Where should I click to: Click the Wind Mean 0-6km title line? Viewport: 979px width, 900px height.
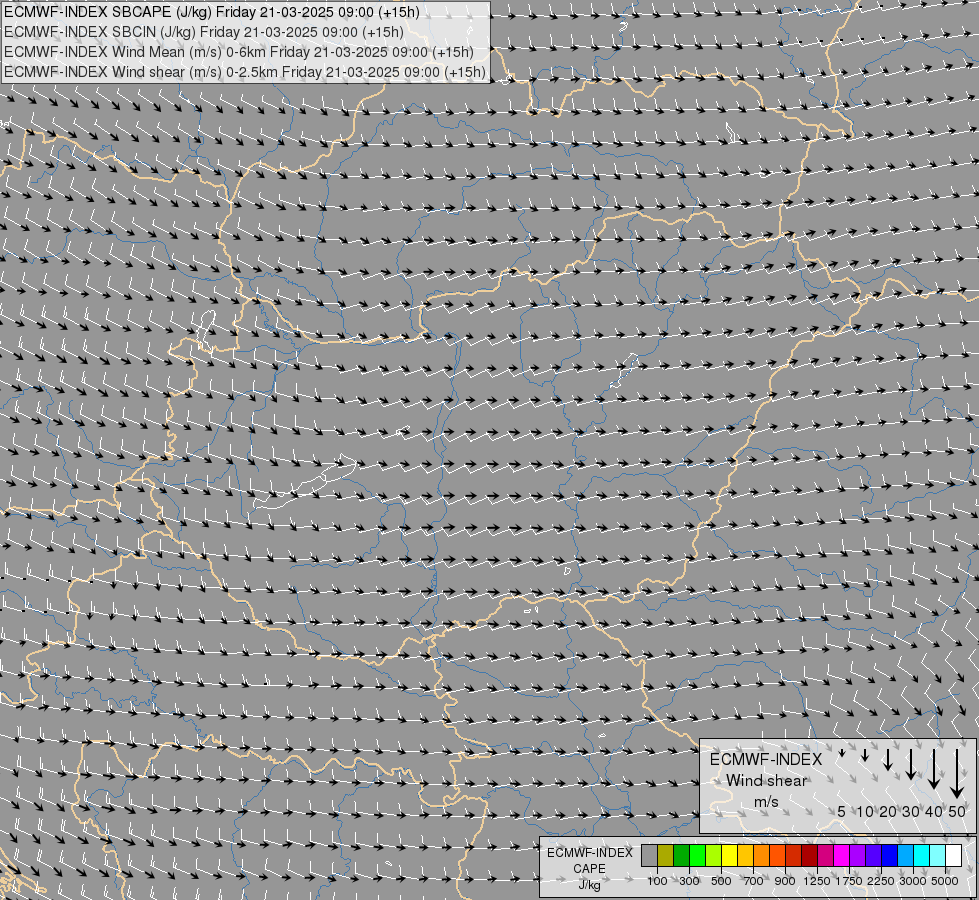click(x=239, y=52)
